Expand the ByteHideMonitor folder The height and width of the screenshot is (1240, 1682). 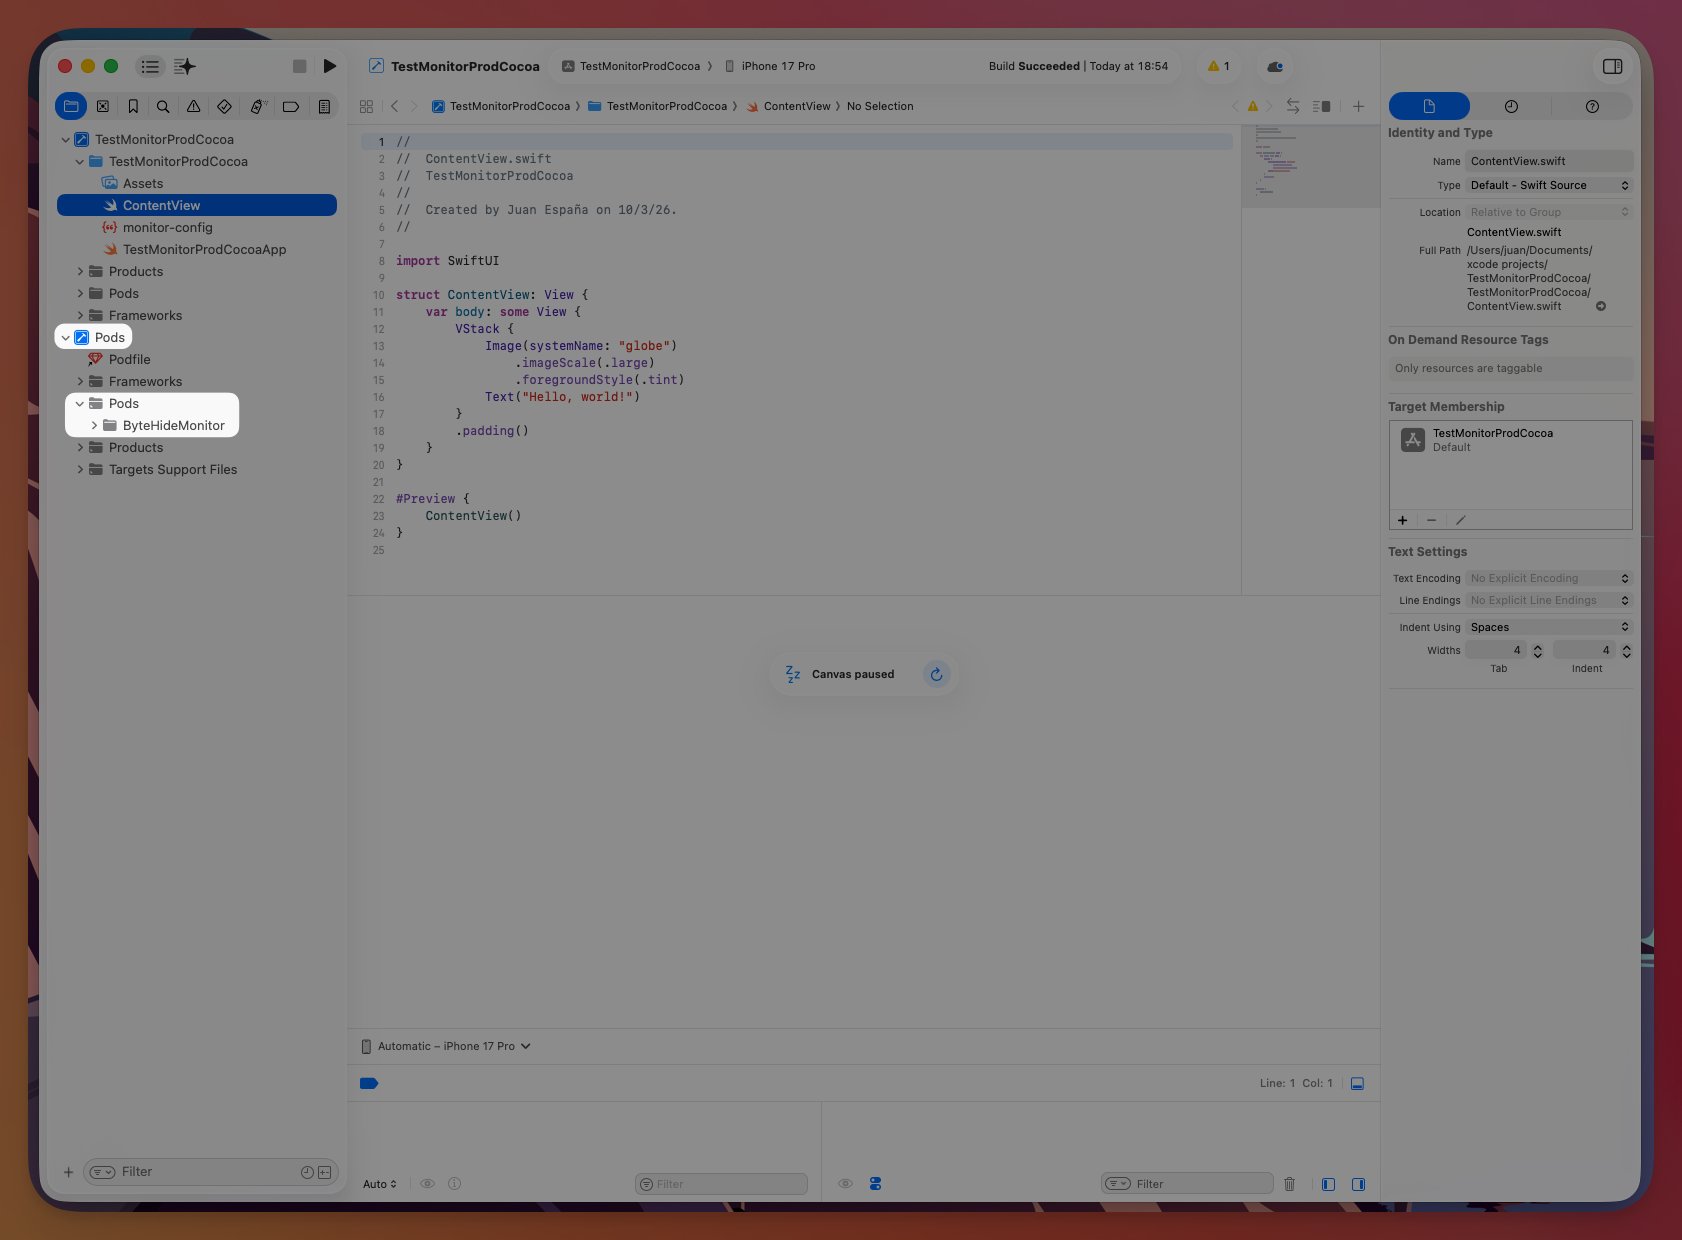pos(95,425)
